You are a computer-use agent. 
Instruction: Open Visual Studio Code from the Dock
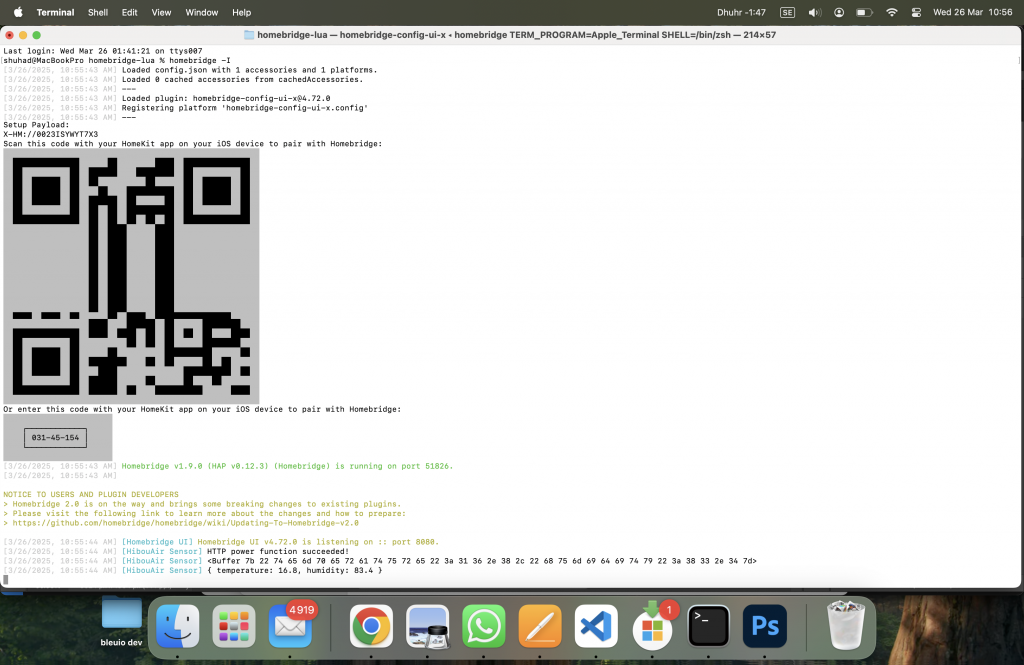[x=596, y=626]
